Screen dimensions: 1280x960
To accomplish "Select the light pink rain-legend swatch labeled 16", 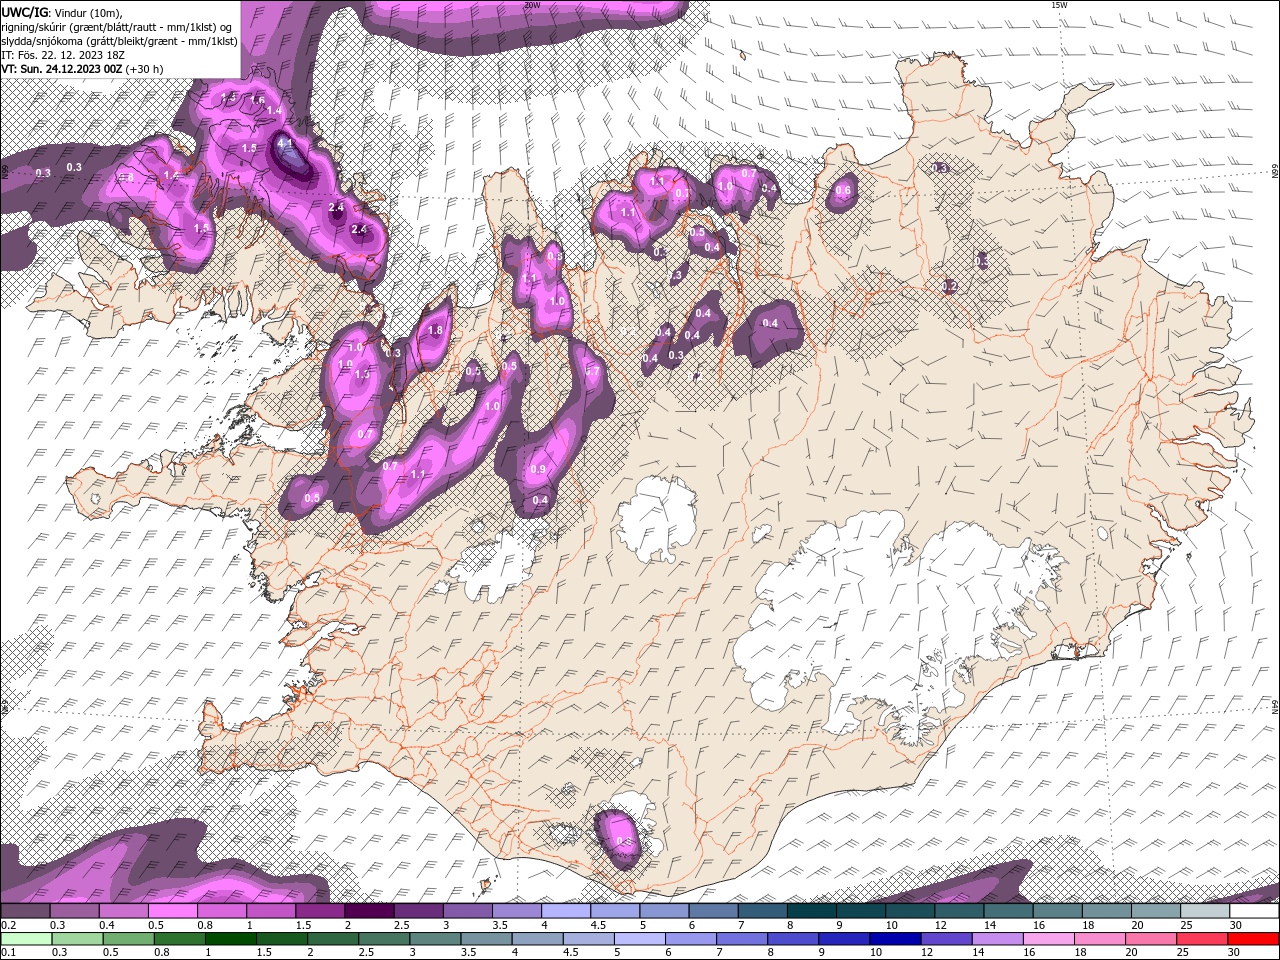I will tap(1049, 939).
